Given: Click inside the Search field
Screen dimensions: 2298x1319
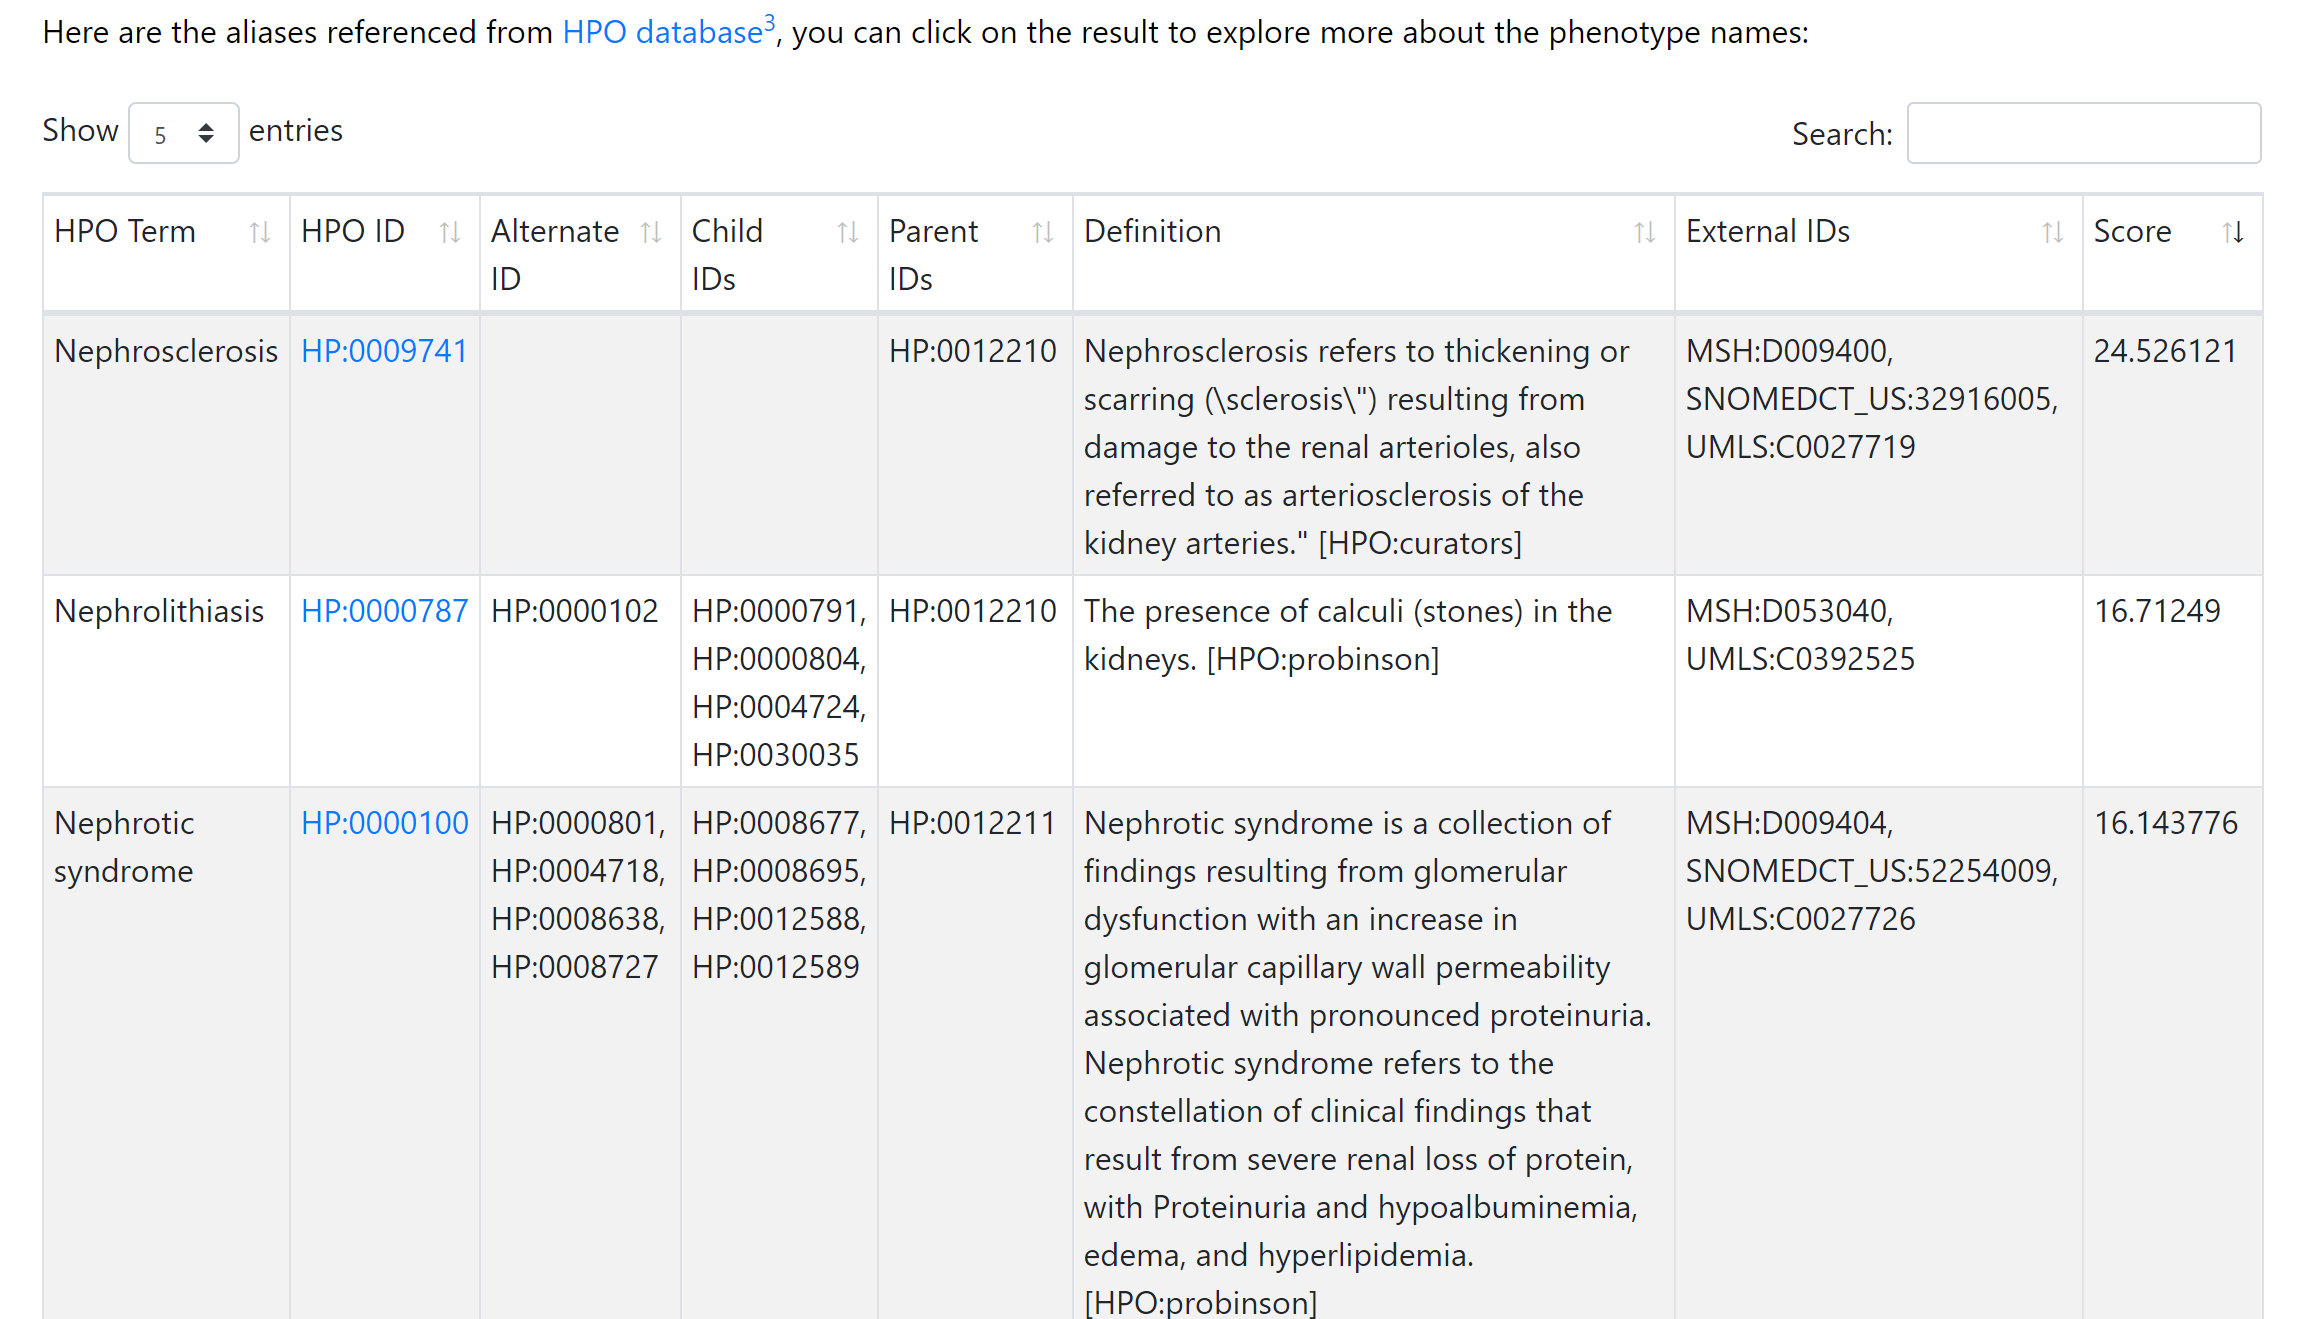Looking at the screenshot, I should (2083, 132).
